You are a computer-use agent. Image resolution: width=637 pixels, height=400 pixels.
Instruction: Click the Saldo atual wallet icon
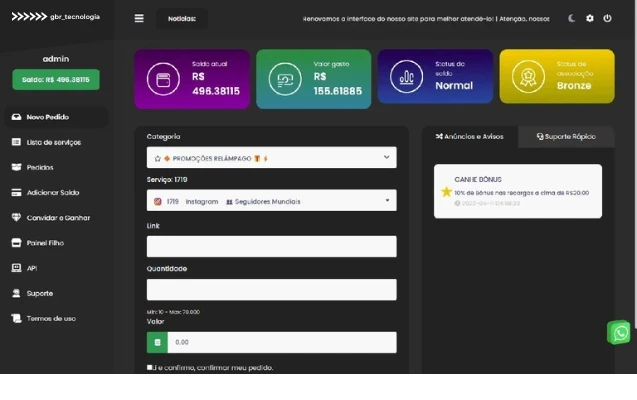(162, 79)
